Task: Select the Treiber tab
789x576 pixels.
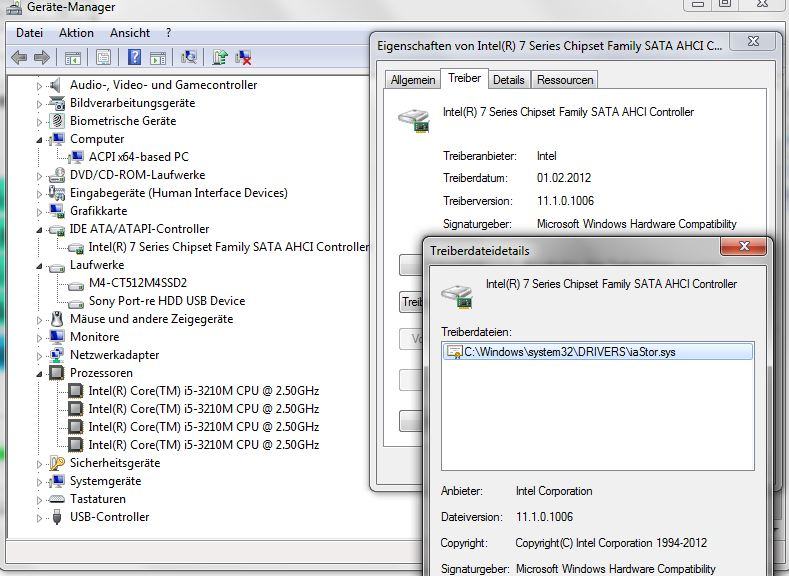Action: click(x=464, y=78)
